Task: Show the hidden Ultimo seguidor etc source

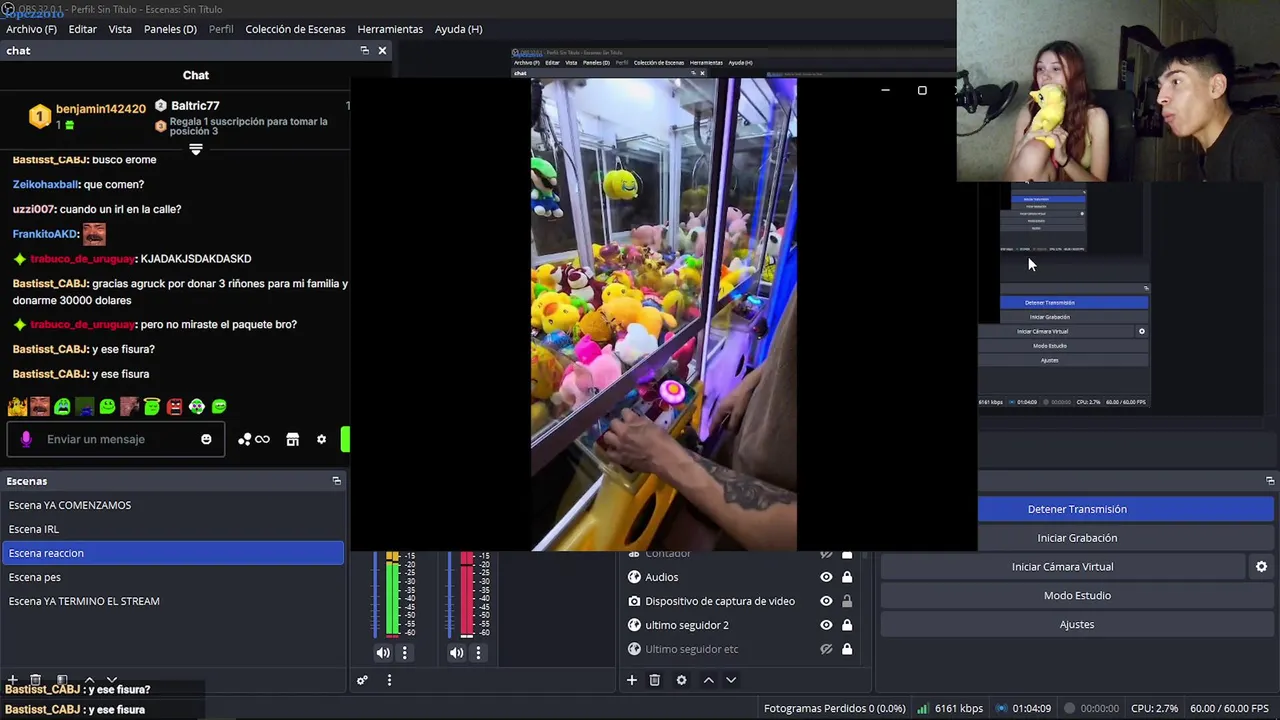Action: (826, 649)
